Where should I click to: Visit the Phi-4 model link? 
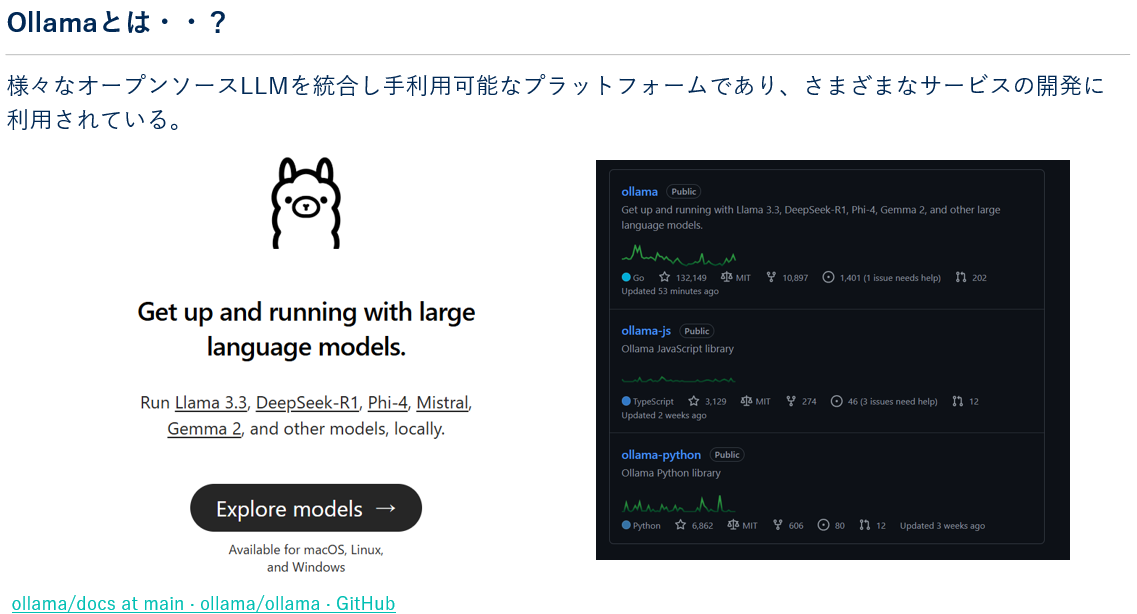pos(387,402)
